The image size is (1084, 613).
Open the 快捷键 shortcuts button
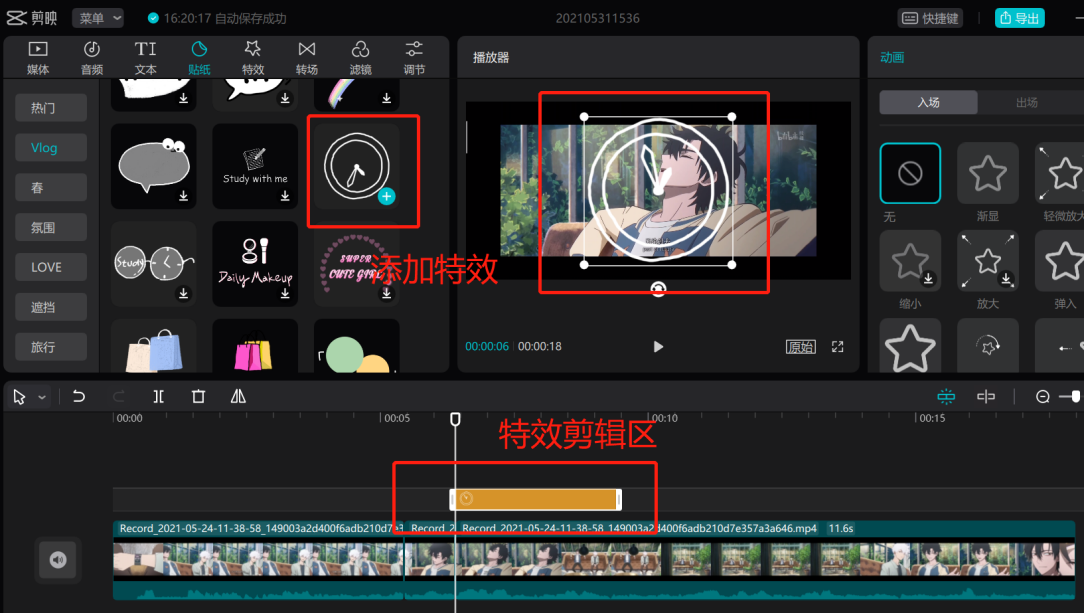[931, 18]
